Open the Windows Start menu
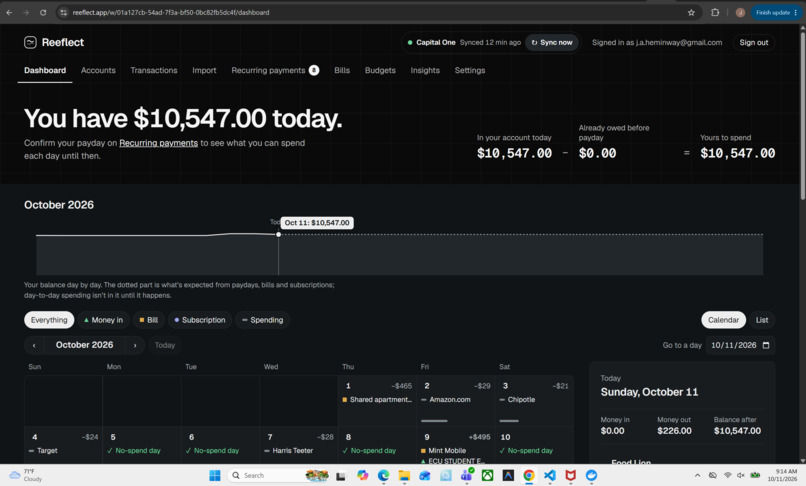This screenshot has height=486, width=806. [x=215, y=475]
